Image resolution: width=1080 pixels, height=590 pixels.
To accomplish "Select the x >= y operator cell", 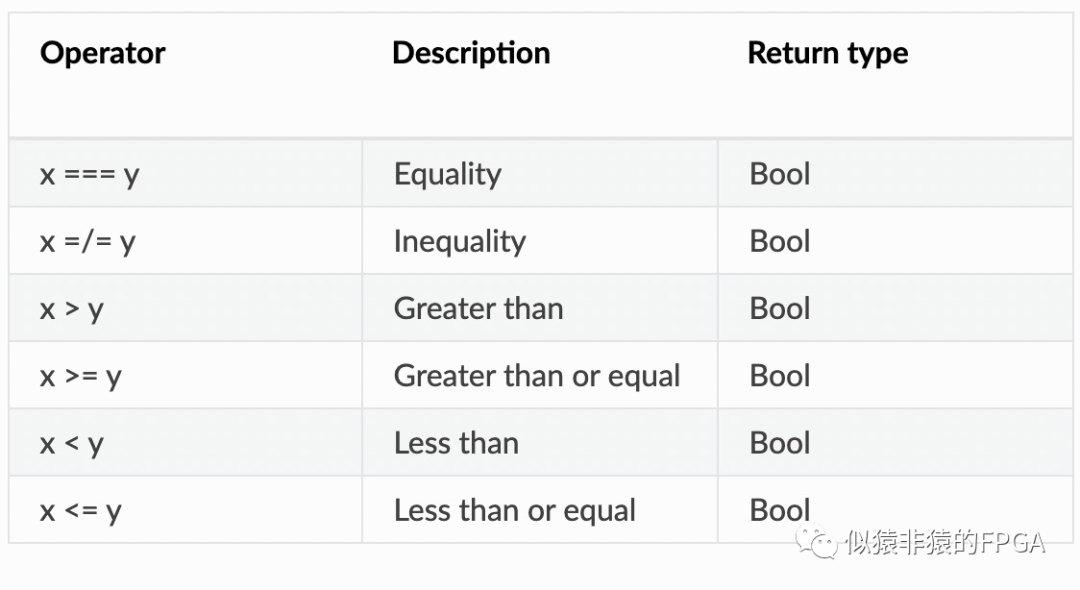I will [81, 376].
